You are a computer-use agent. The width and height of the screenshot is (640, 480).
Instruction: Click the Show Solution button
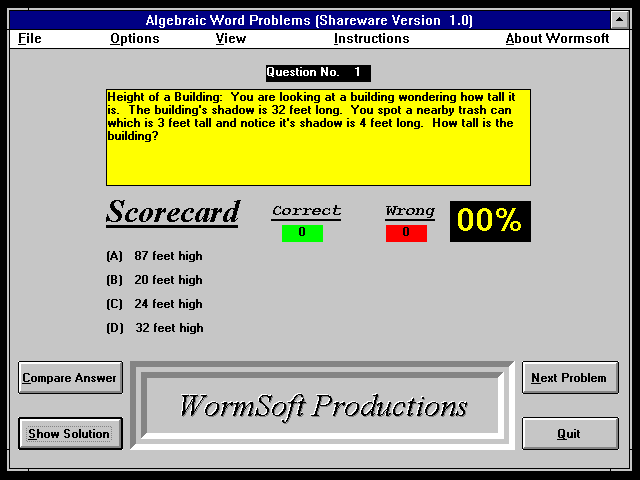pyautogui.click(x=70, y=434)
